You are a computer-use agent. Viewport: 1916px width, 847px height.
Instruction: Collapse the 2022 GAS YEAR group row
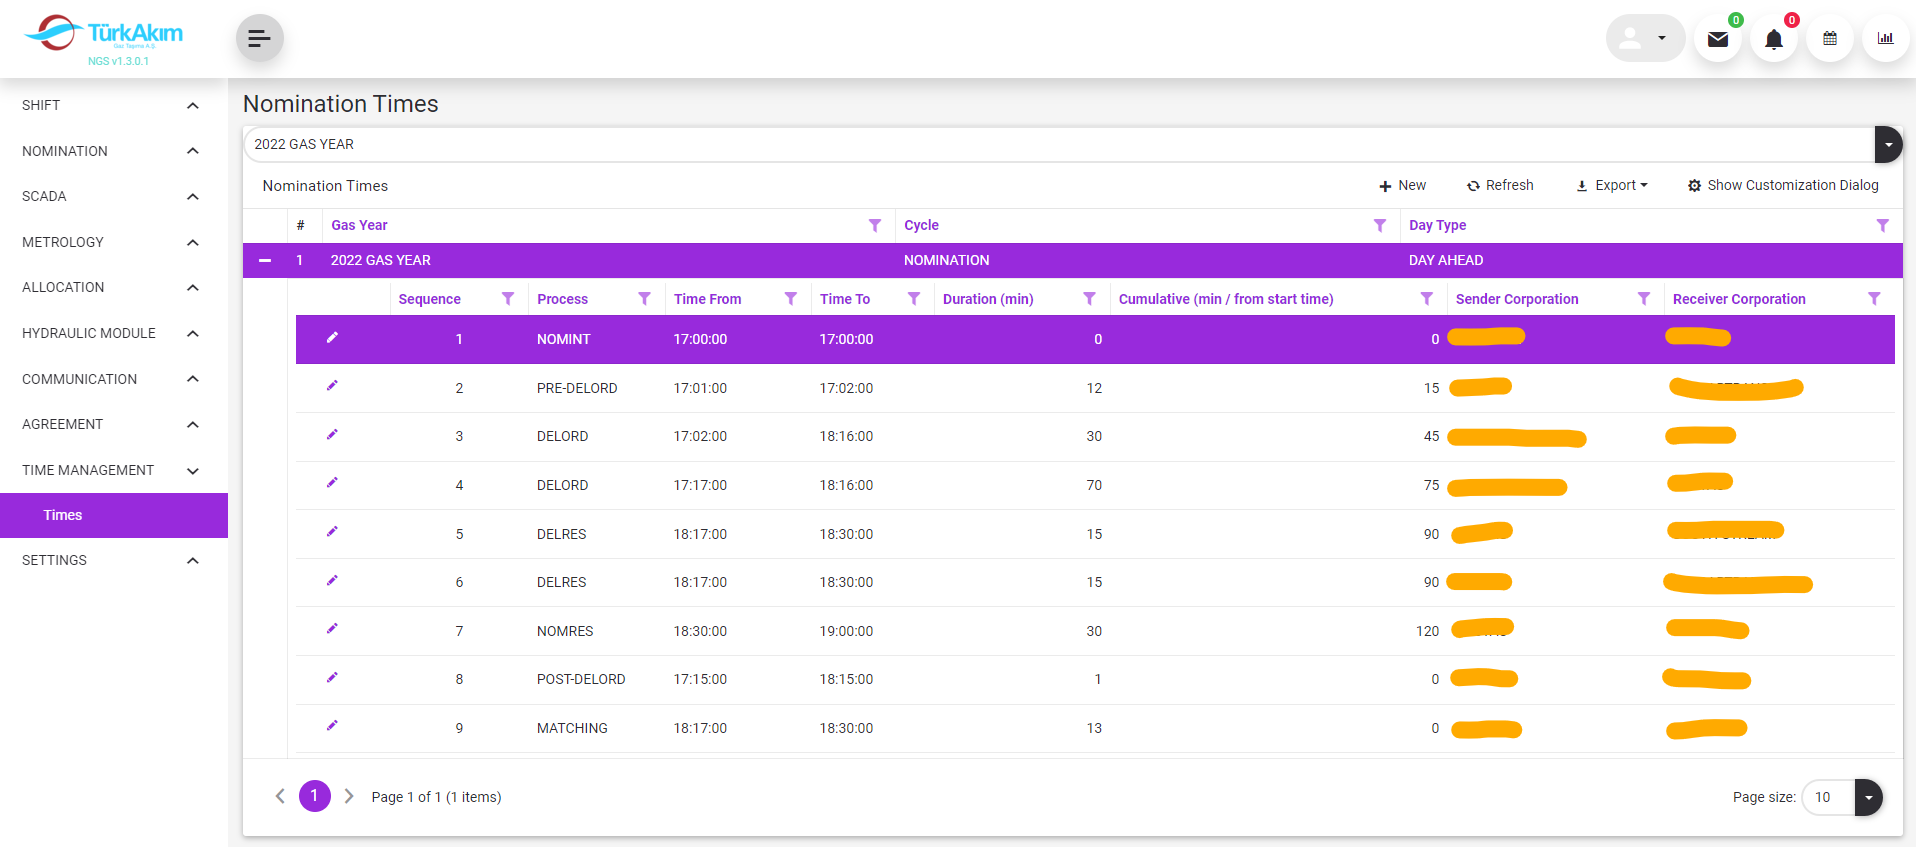(265, 260)
